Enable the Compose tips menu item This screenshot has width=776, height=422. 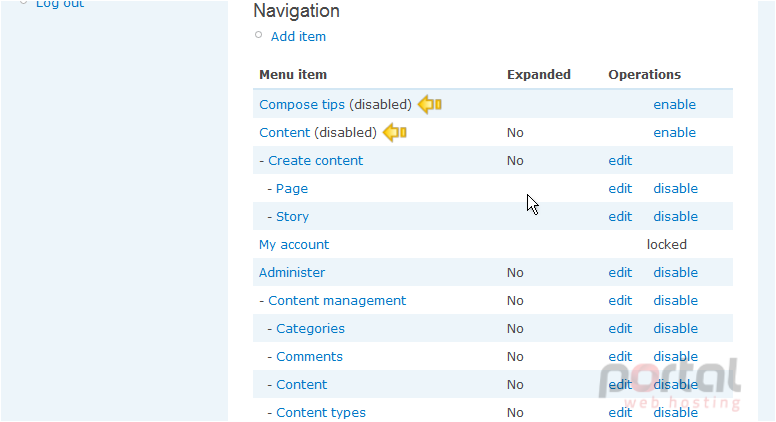click(x=675, y=104)
